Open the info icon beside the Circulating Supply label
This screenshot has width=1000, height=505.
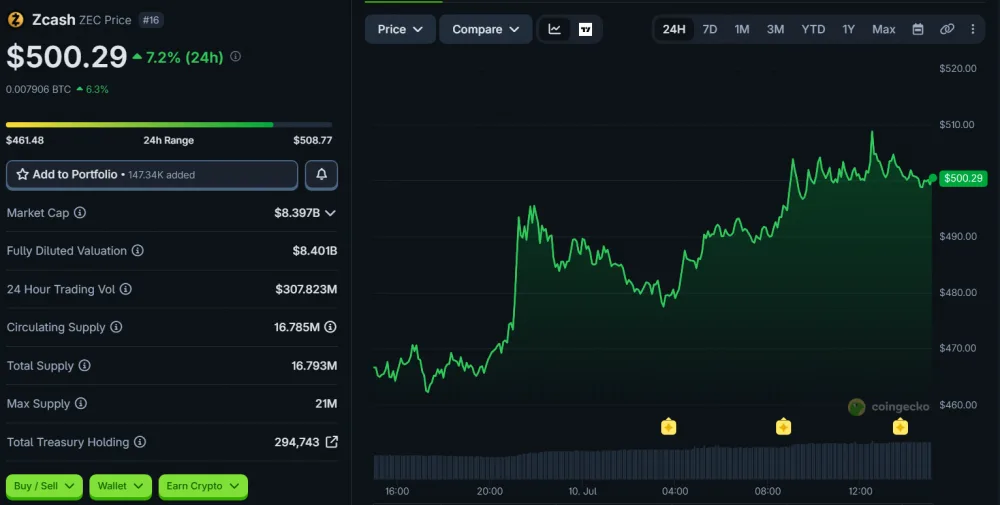[116, 327]
